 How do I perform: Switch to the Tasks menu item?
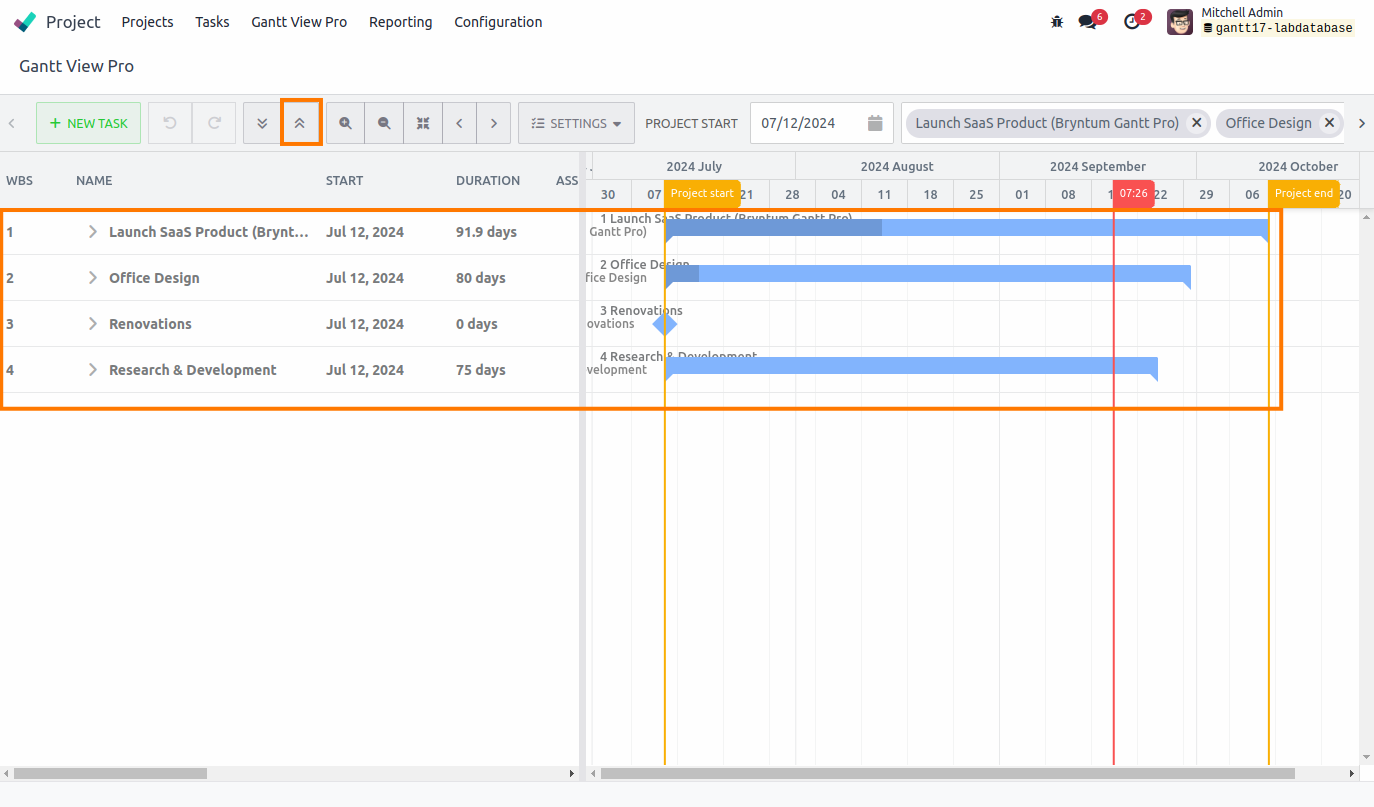tap(212, 21)
